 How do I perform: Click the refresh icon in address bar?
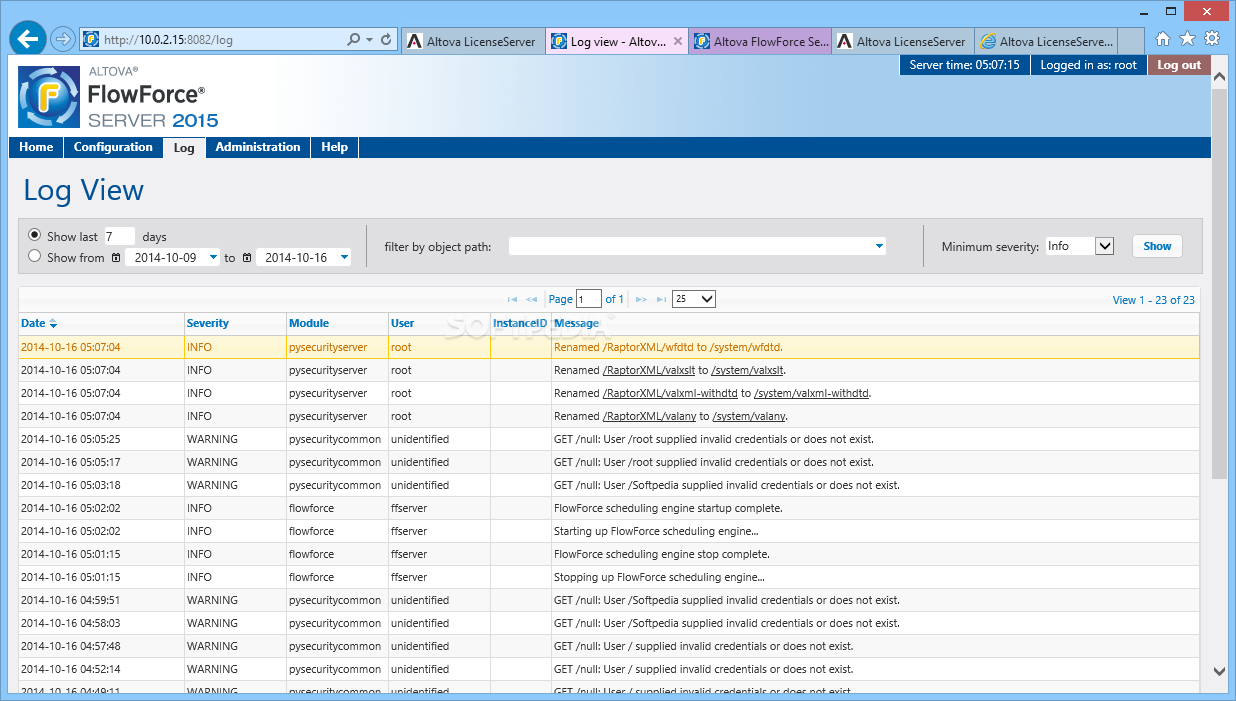pyautogui.click(x=387, y=40)
